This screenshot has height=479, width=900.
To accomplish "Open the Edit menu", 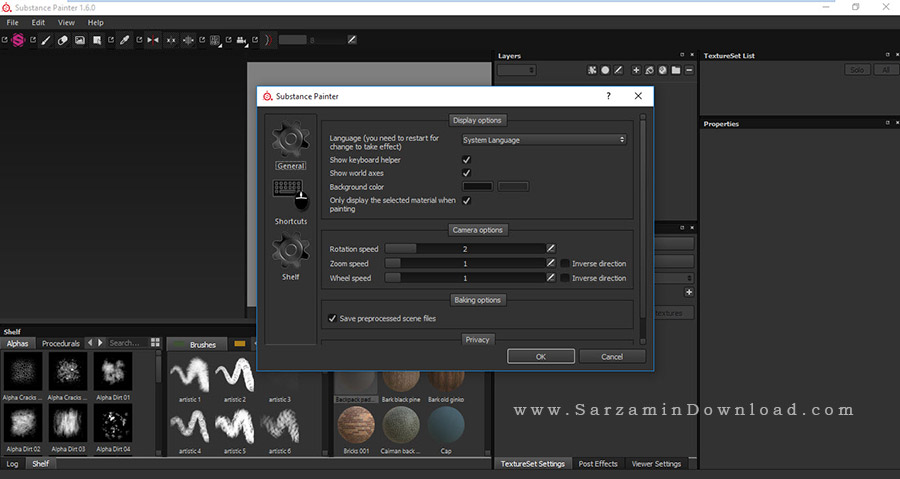I will tap(38, 22).
